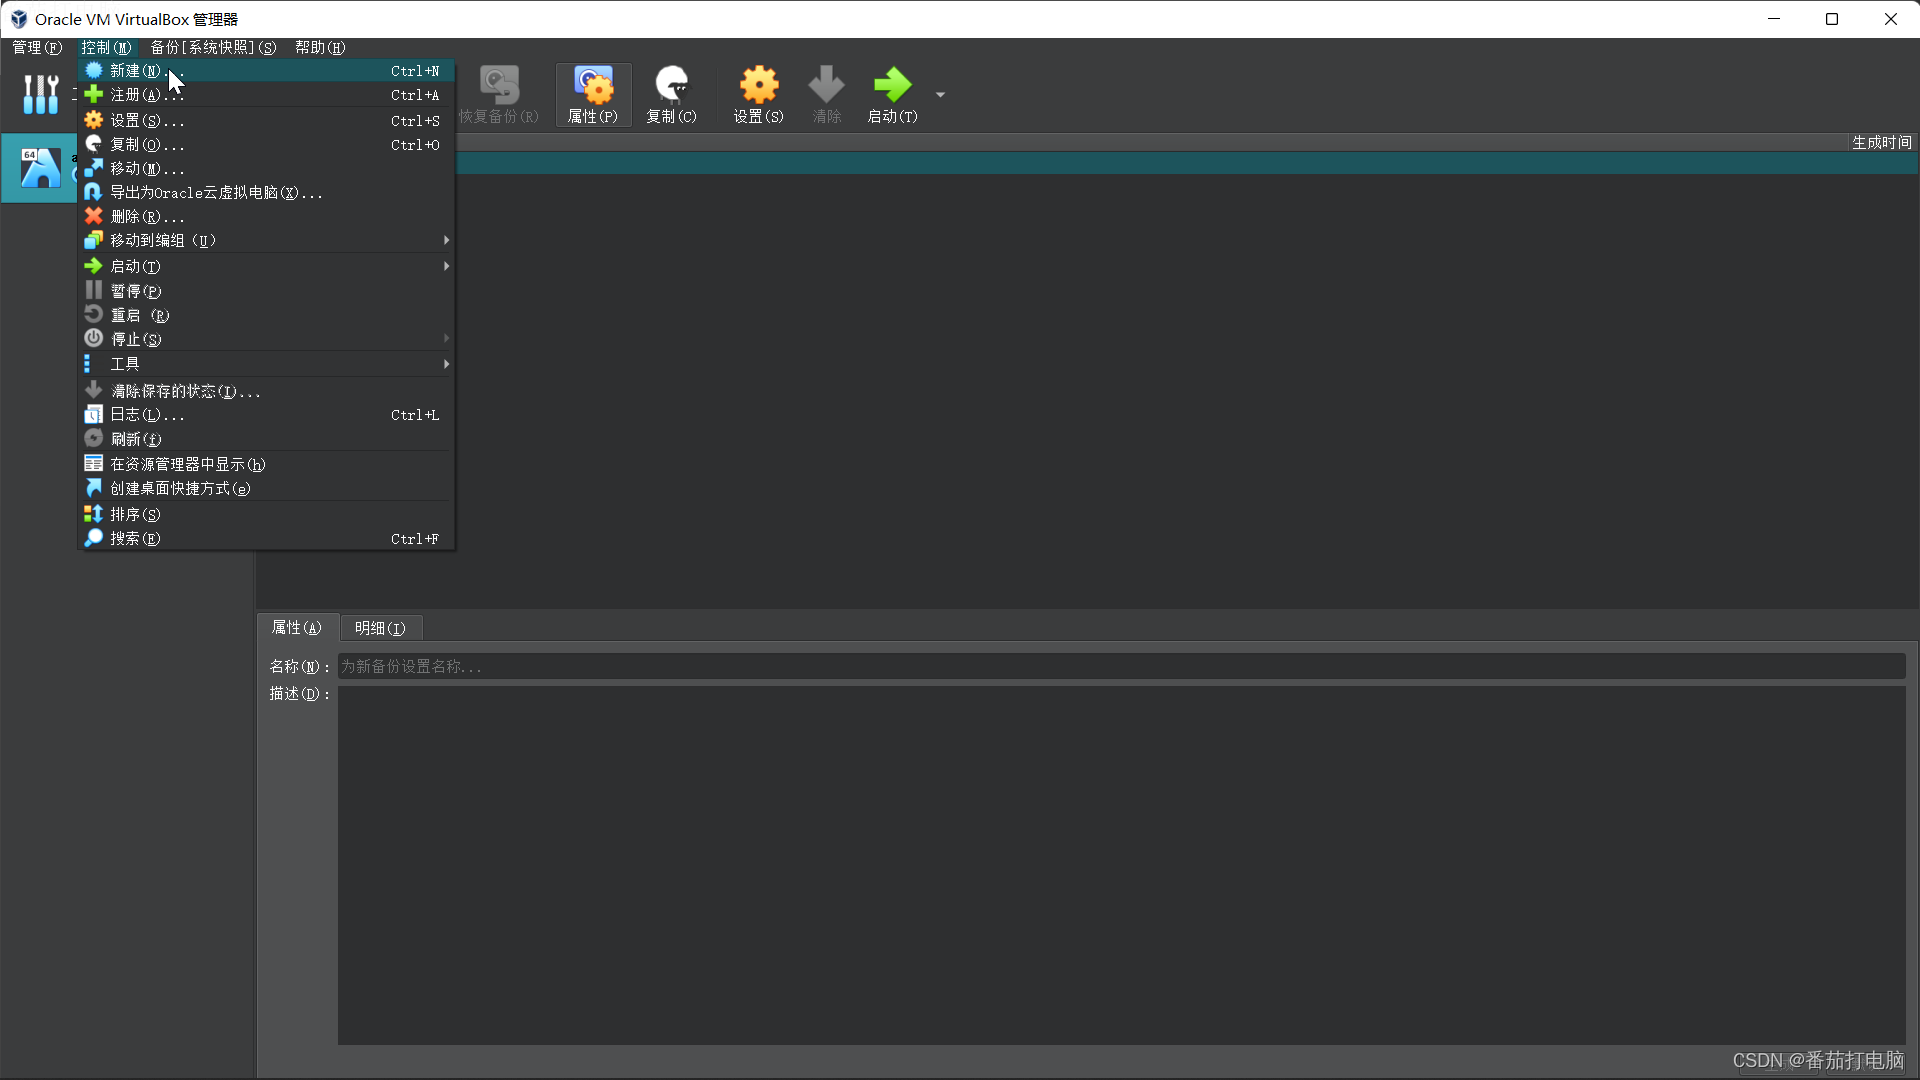Click into 描述(D) text area
The image size is (1920, 1080).
point(1121,865)
